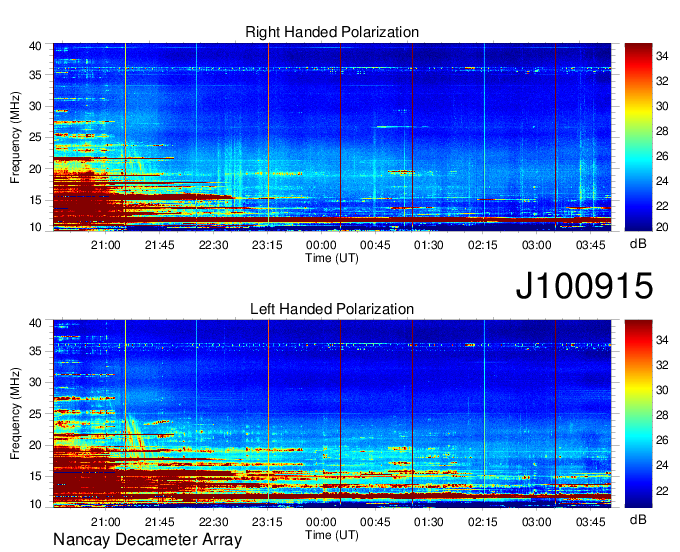Screen dimensions: 680x552
Task: Click the 22:30 time tick under Left Handed plot
Action: click(213, 522)
